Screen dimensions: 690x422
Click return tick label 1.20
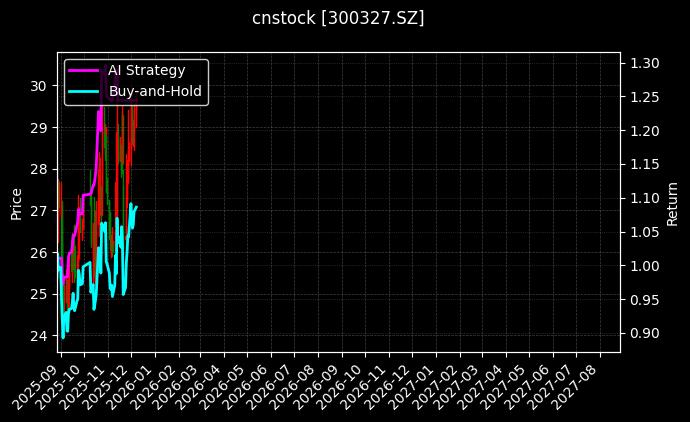point(645,131)
